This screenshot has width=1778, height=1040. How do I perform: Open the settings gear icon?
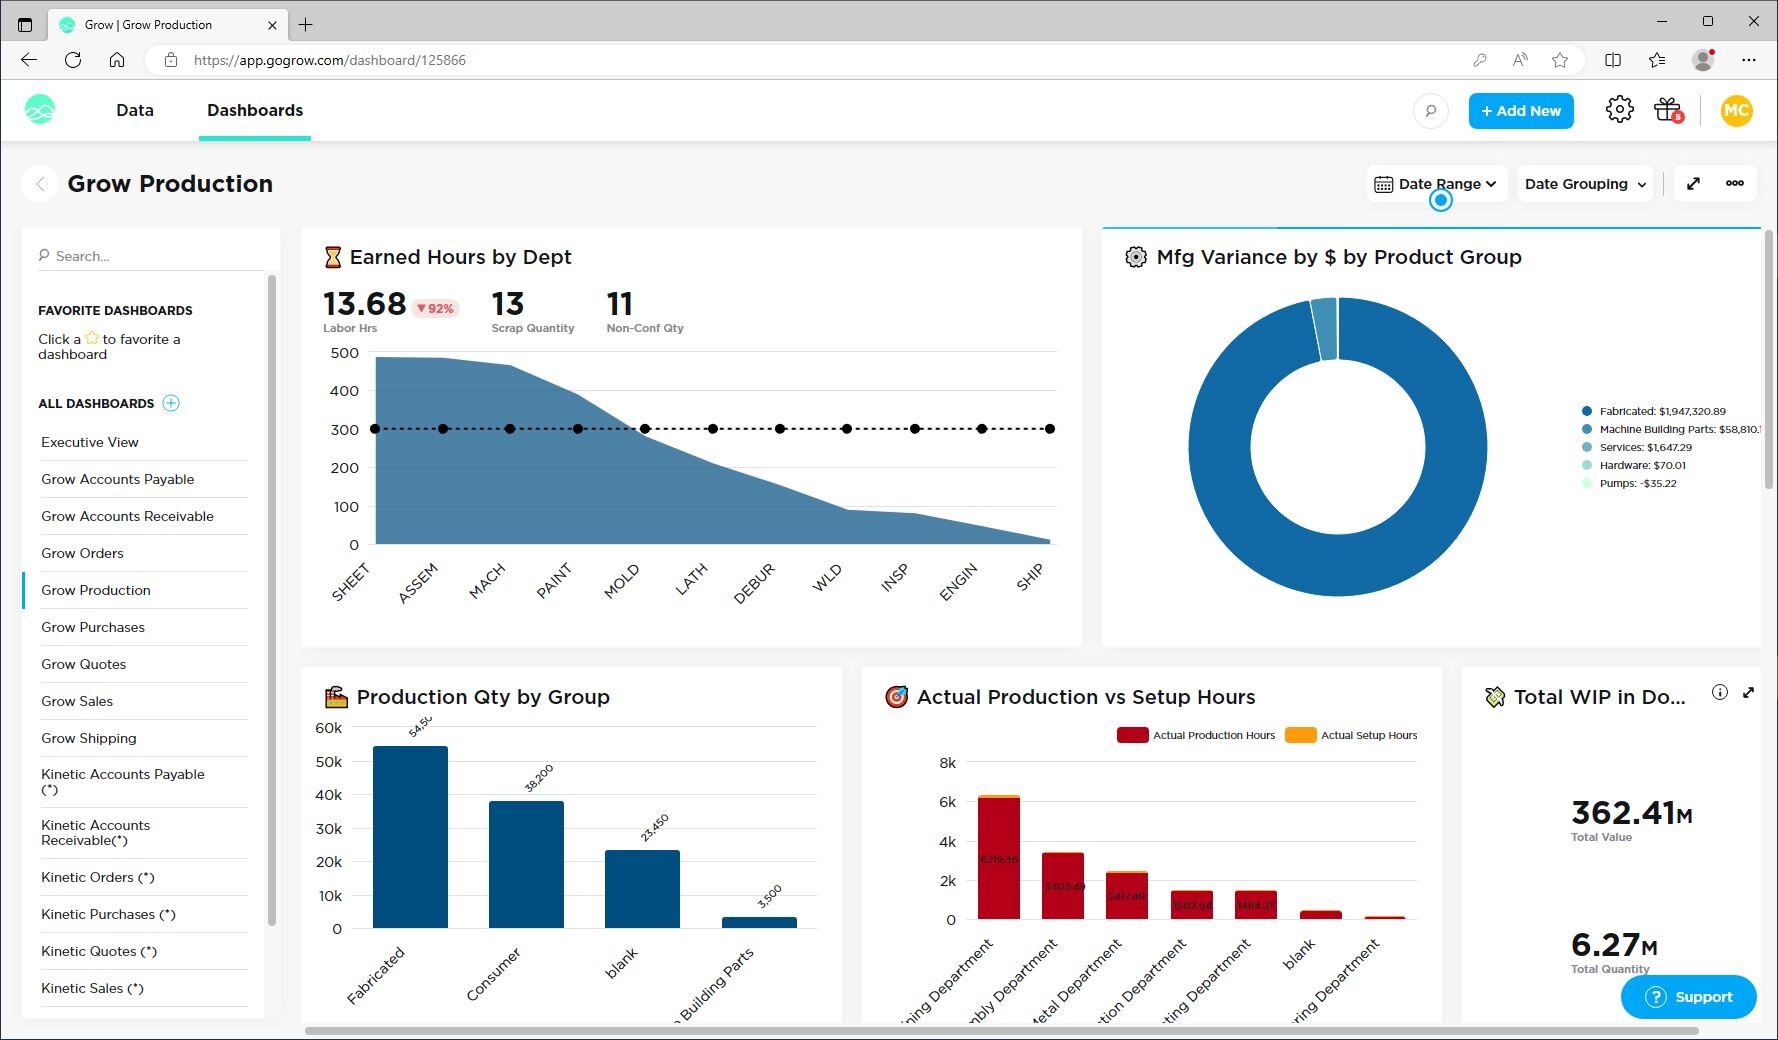(1619, 110)
